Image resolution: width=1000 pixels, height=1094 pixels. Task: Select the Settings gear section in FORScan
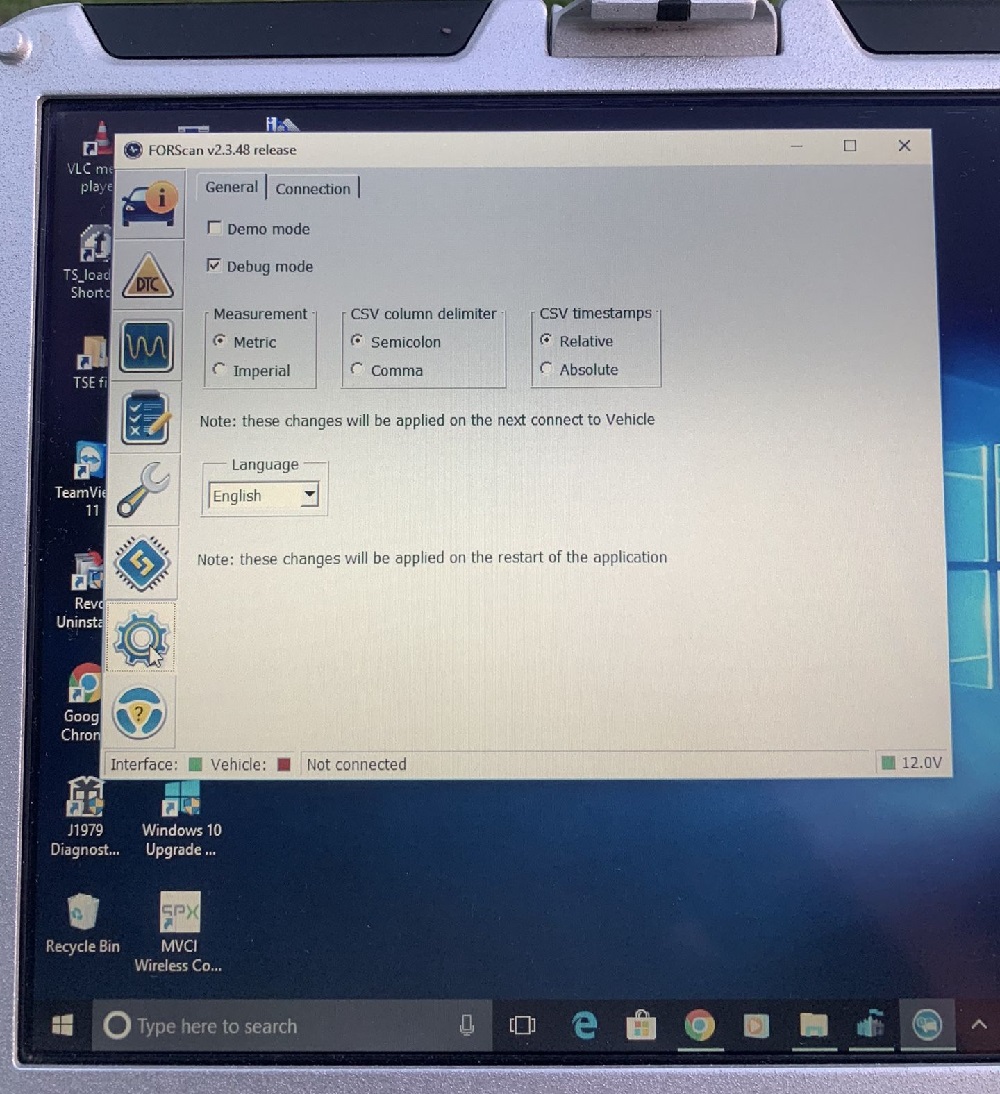click(x=141, y=638)
